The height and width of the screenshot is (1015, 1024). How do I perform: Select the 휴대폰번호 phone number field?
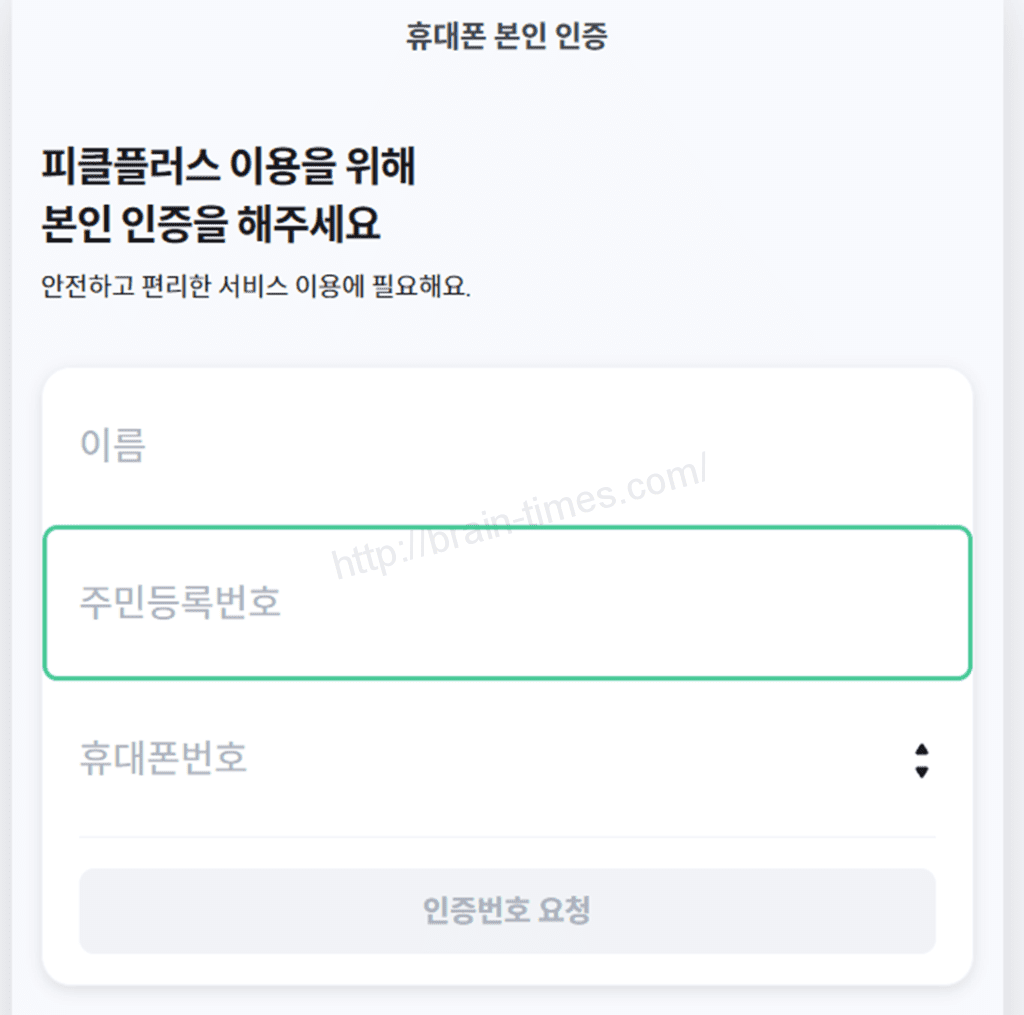[480, 760]
